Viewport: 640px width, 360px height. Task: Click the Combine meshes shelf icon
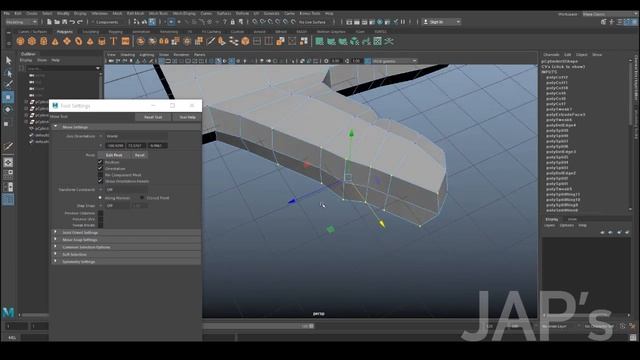[x=140, y=41]
